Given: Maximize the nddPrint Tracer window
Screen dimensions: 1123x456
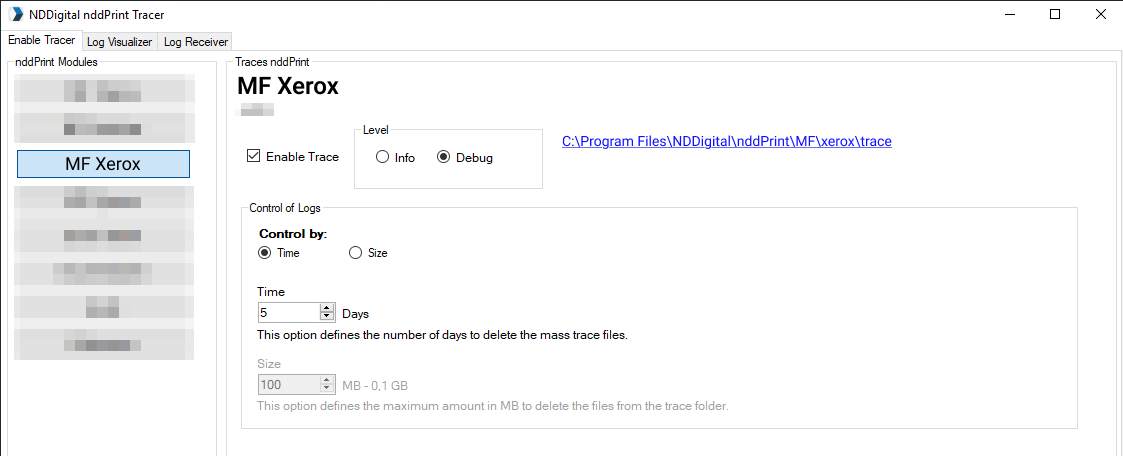Looking at the screenshot, I should click(x=1055, y=15).
